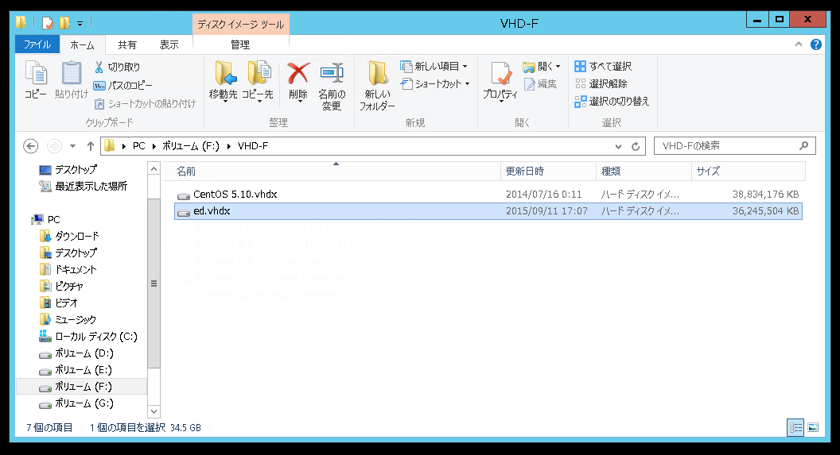
Task: Click PC in the address breadcrumb
Action: 139,146
